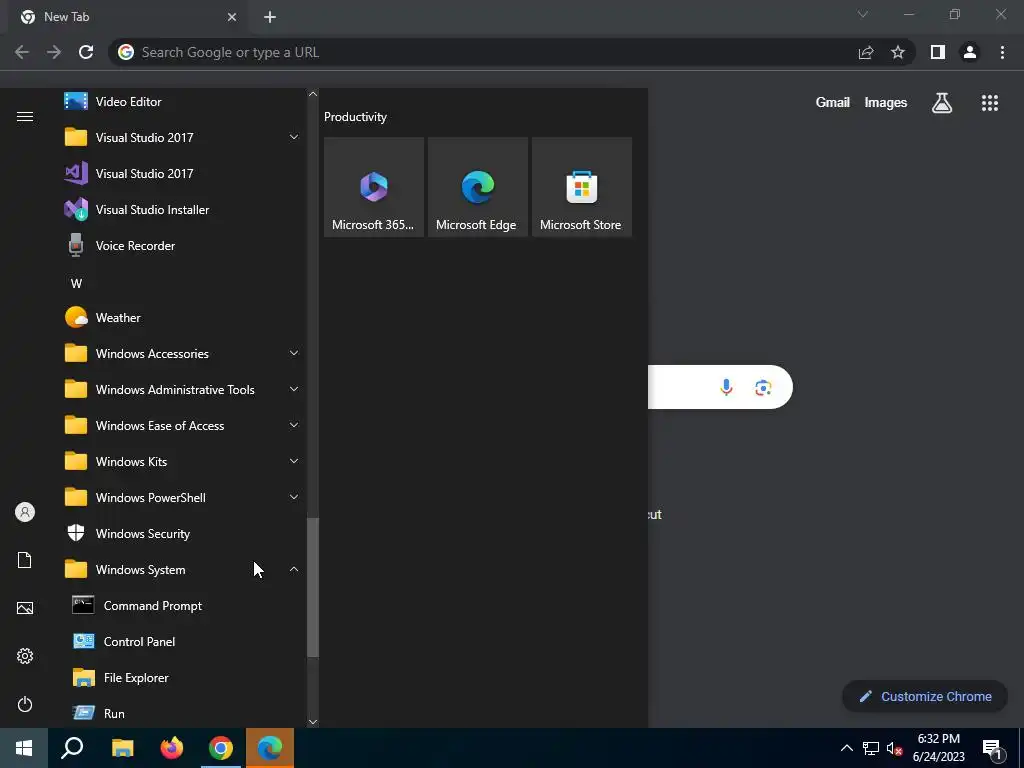The height and width of the screenshot is (768, 1024).
Task: Click the app list scrollbar up arrow
Action: point(313,94)
